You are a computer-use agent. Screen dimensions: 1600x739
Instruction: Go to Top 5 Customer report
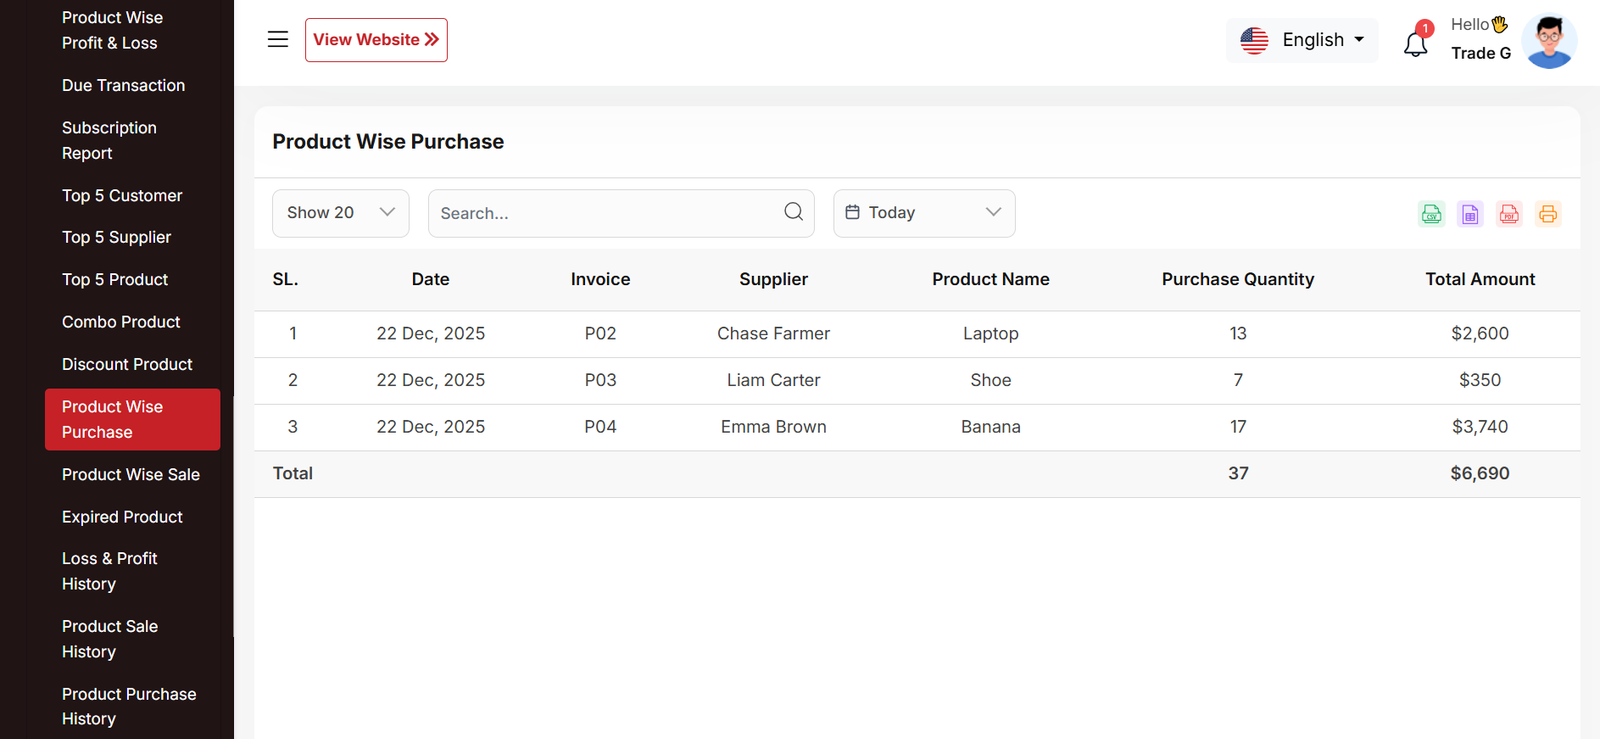tap(122, 196)
